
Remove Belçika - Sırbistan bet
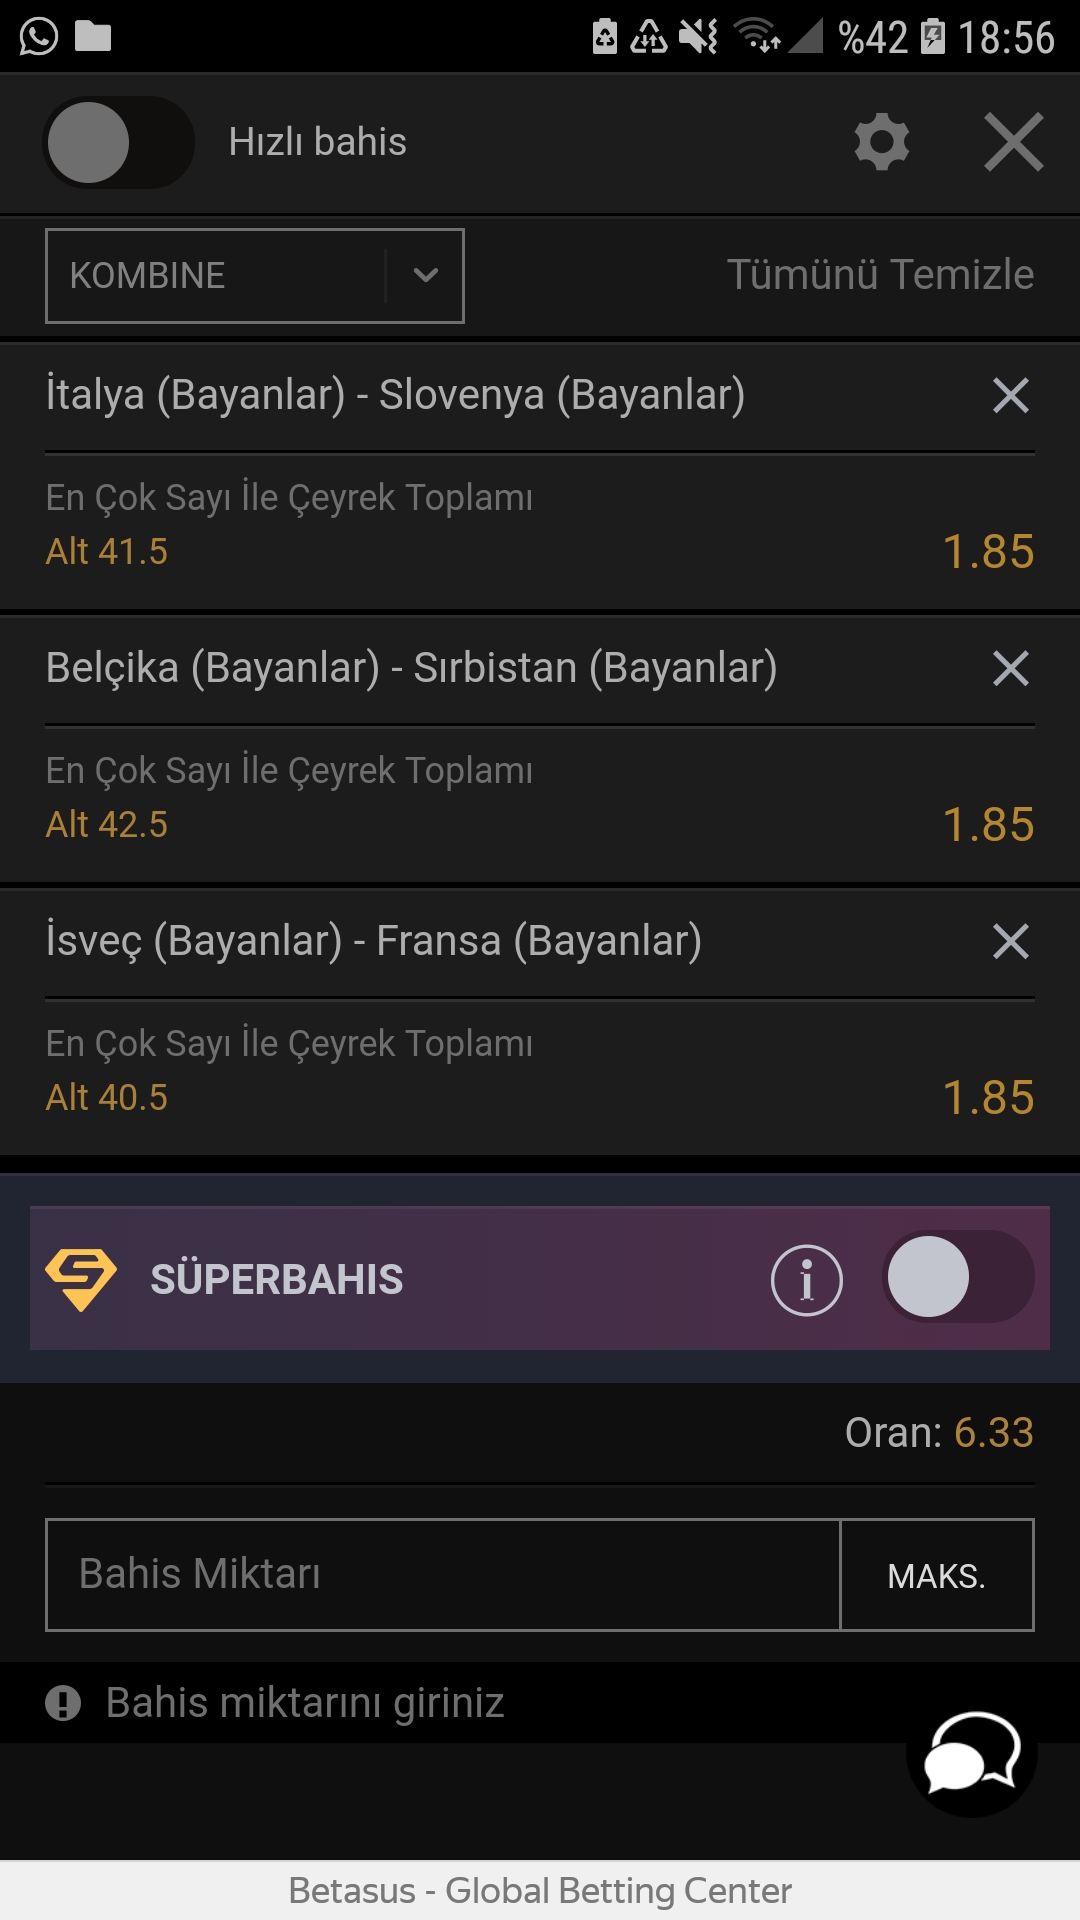(1011, 668)
